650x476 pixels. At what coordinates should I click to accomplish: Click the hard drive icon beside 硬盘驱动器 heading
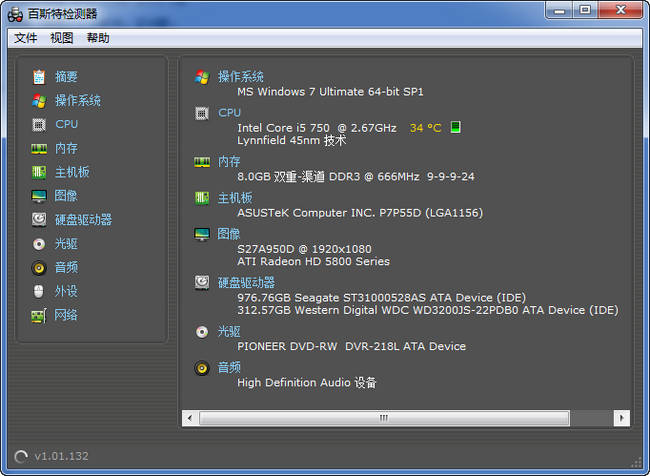202,282
